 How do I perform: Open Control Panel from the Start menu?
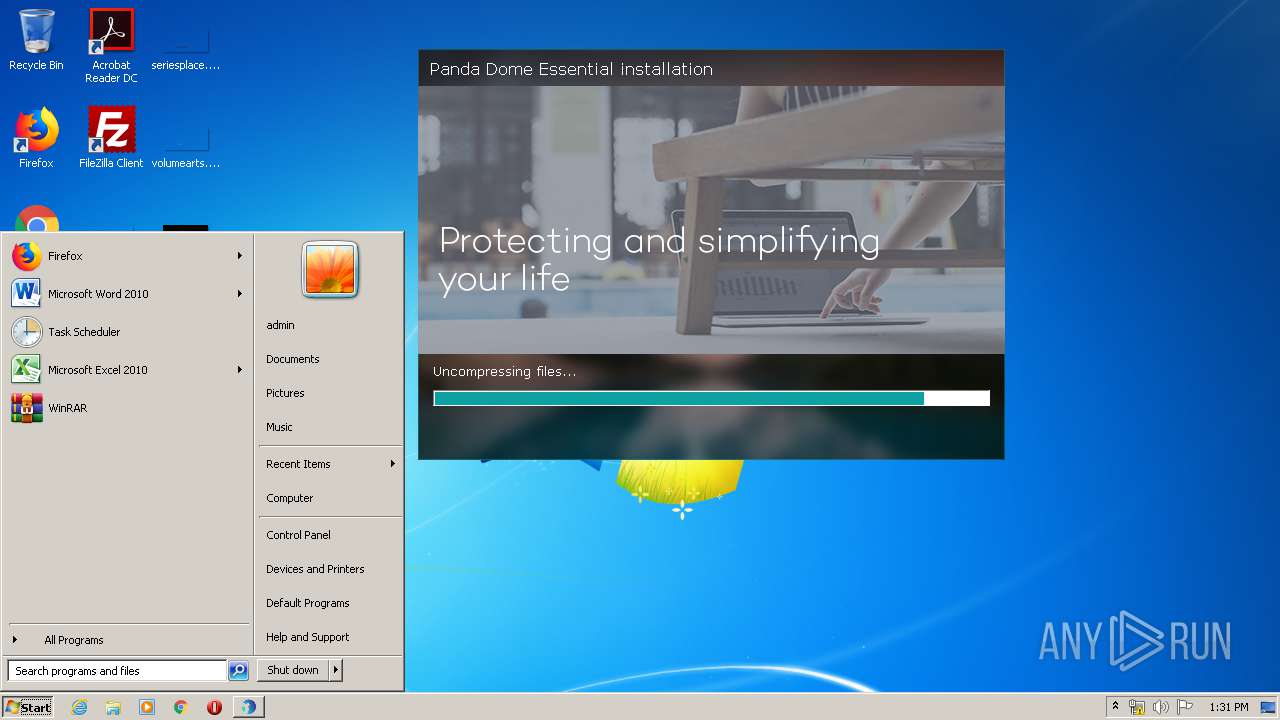pyautogui.click(x=298, y=535)
